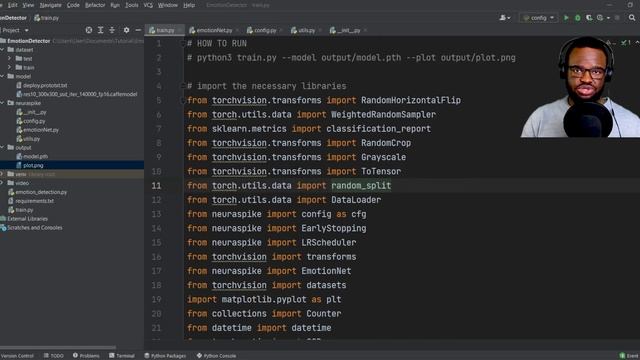The height and width of the screenshot is (360, 640).
Task: Run with coverage icon in toolbar
Action: (589, 18)
